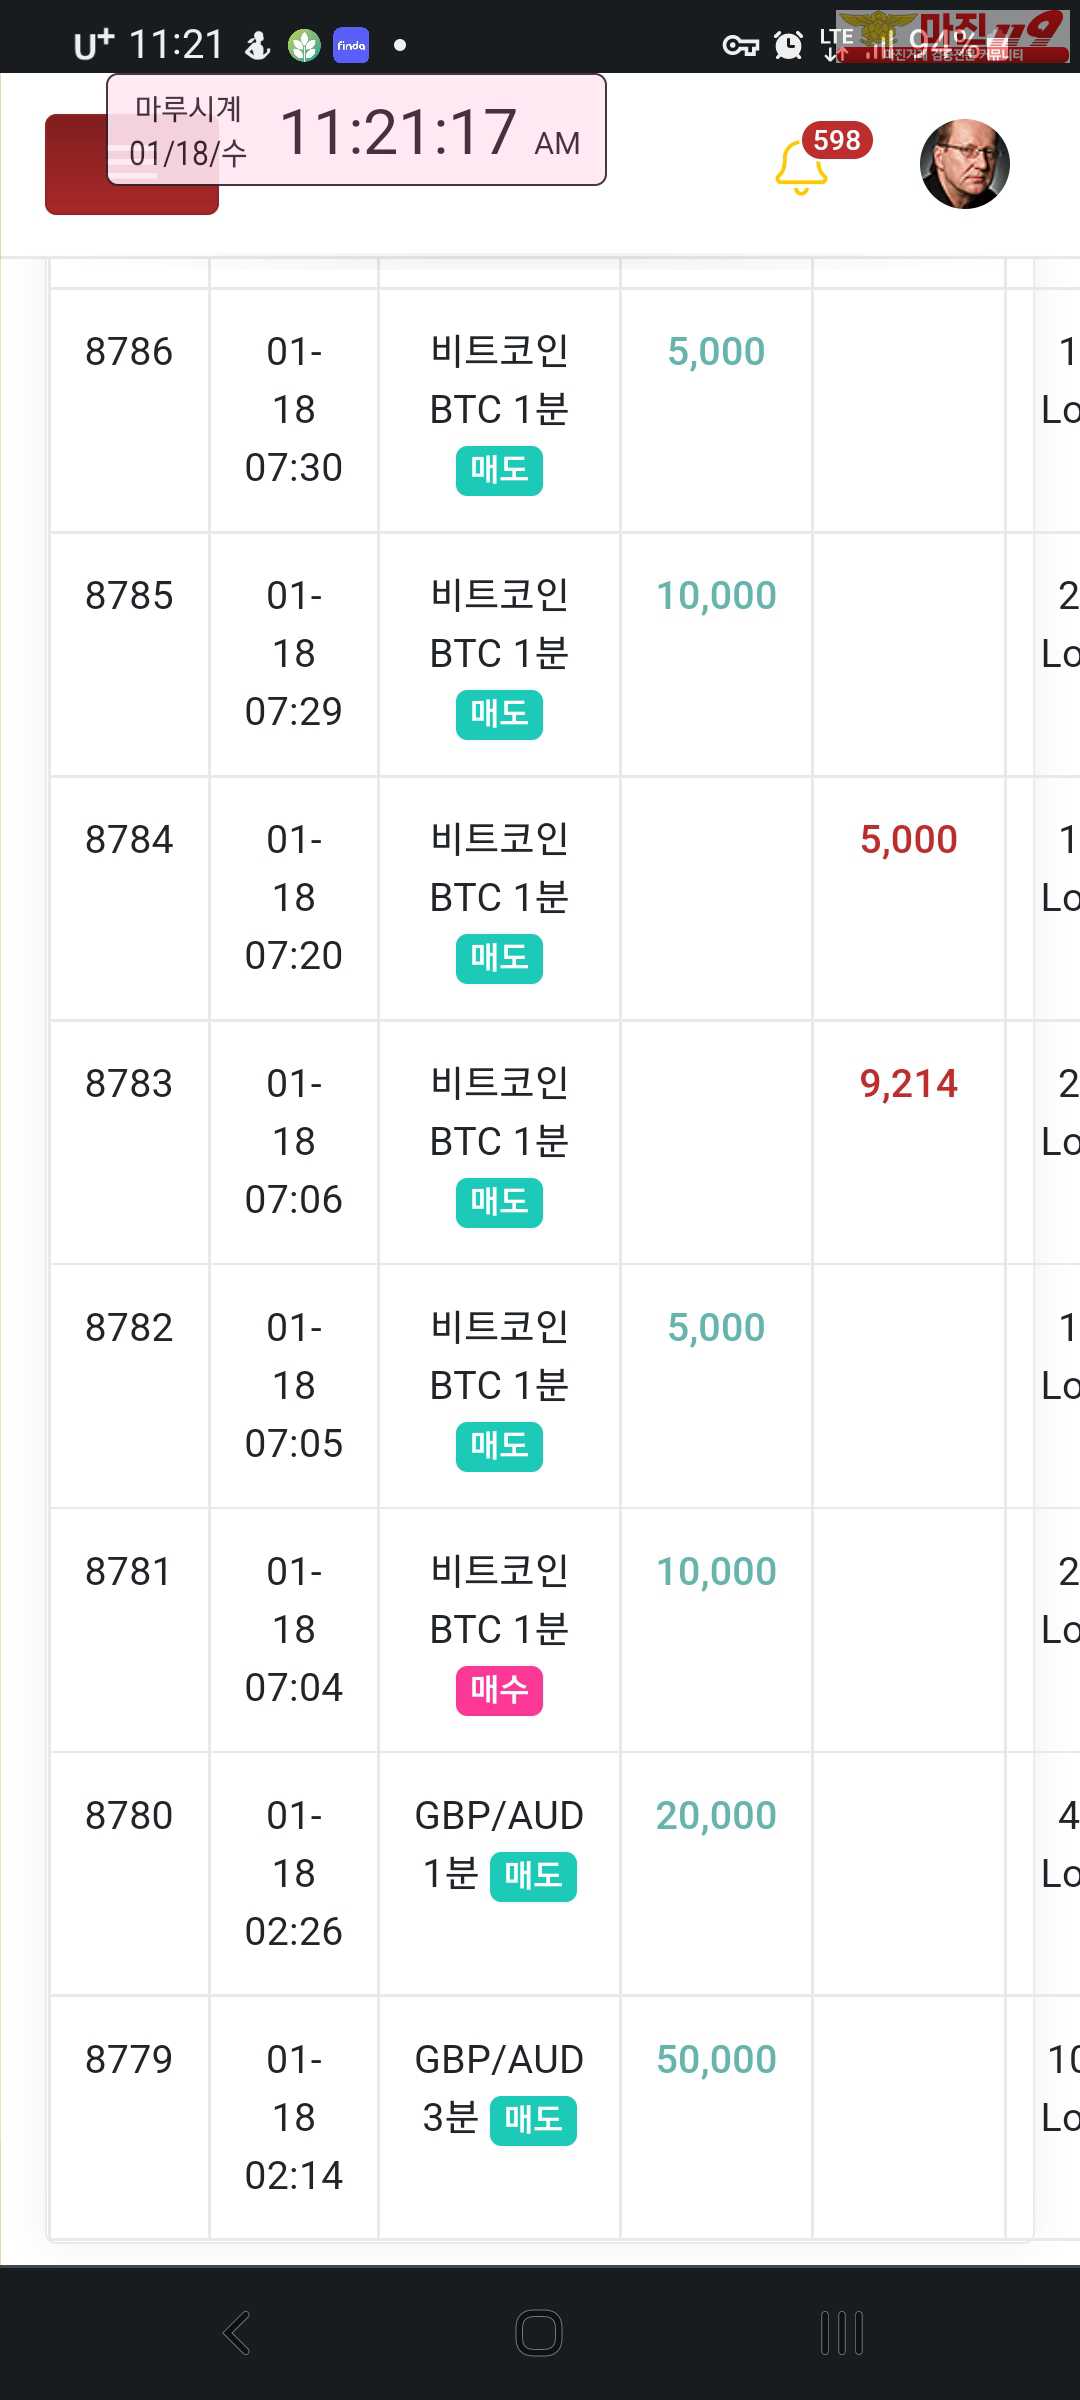Tap the user profile avatar photo
This screenshot has height=2400, width=1080.
point(964,164)
